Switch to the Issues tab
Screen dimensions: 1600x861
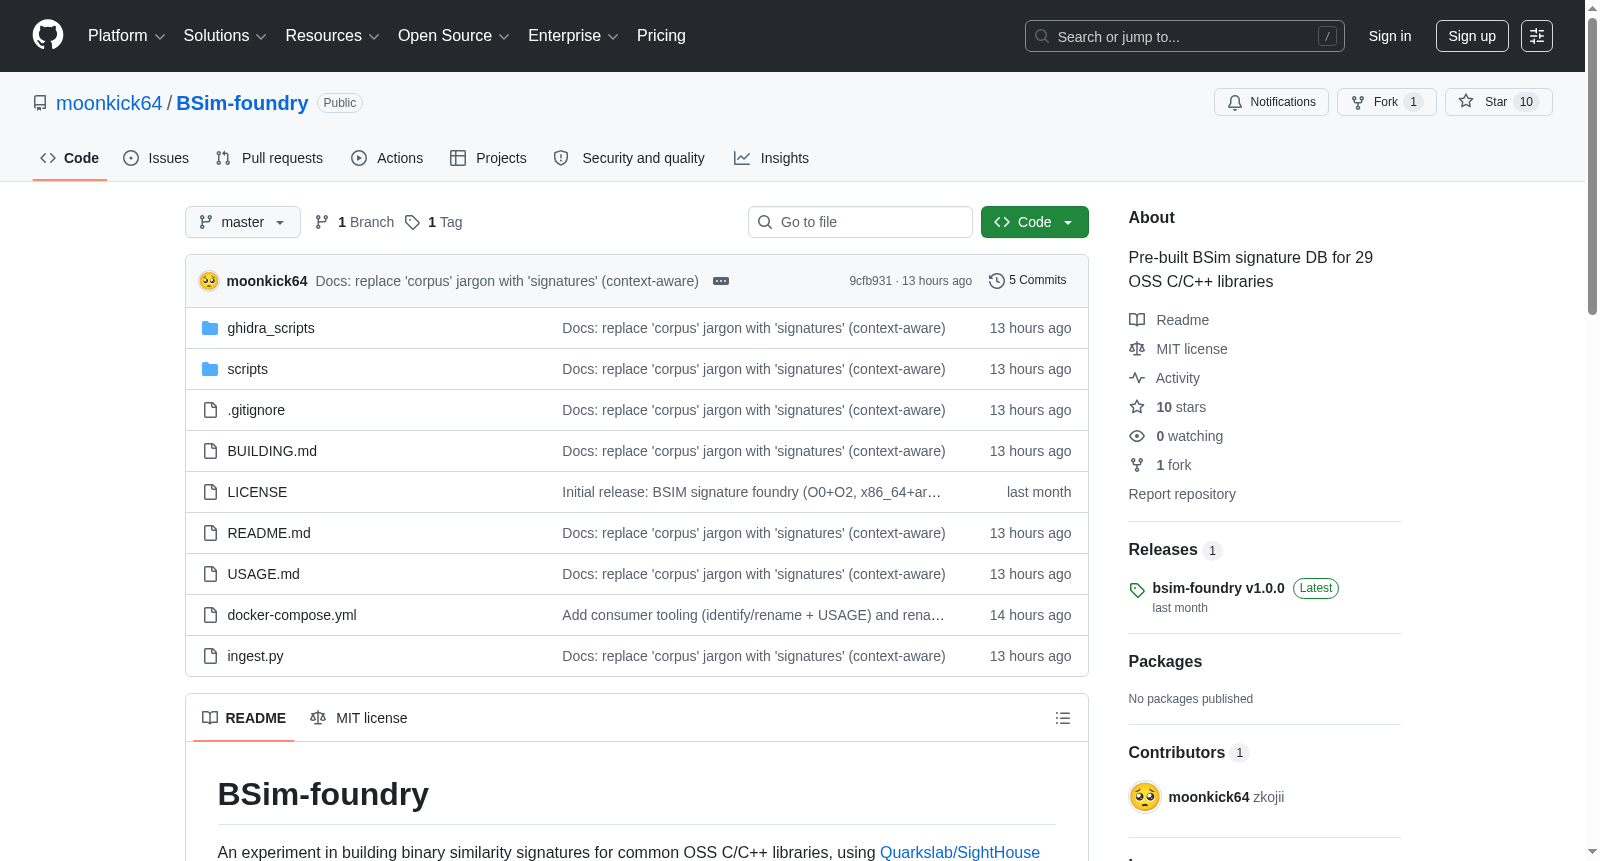pos(156,158)
